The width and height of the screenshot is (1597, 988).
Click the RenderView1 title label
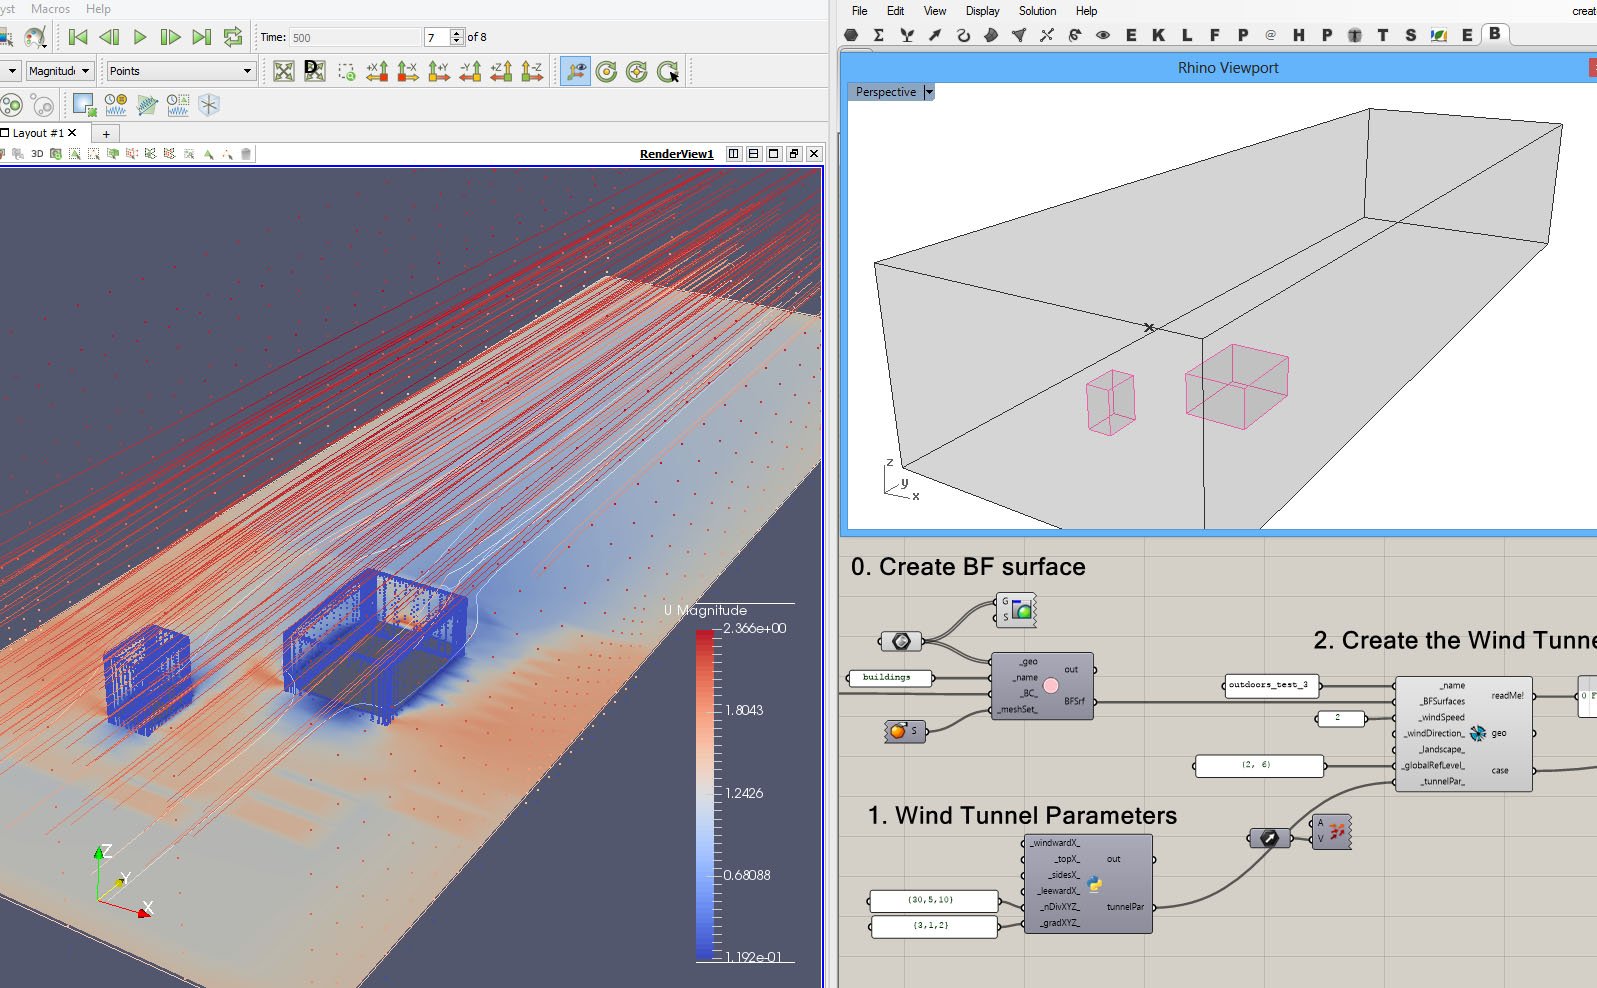click(x=677, y=154)
